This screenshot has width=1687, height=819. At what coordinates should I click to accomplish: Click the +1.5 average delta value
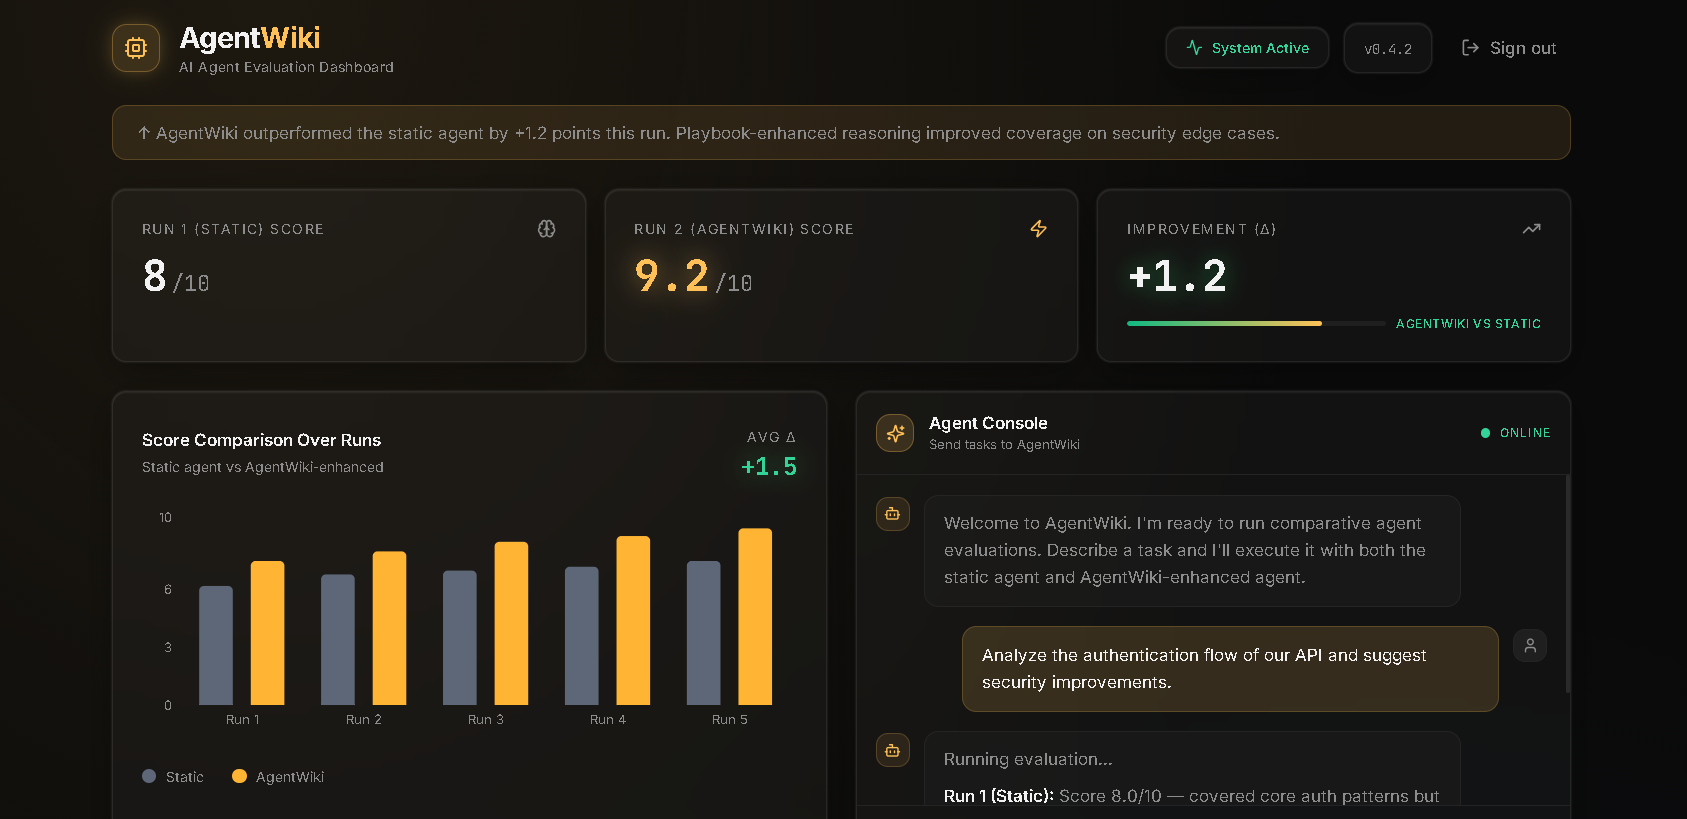click(x=769, y=467)
